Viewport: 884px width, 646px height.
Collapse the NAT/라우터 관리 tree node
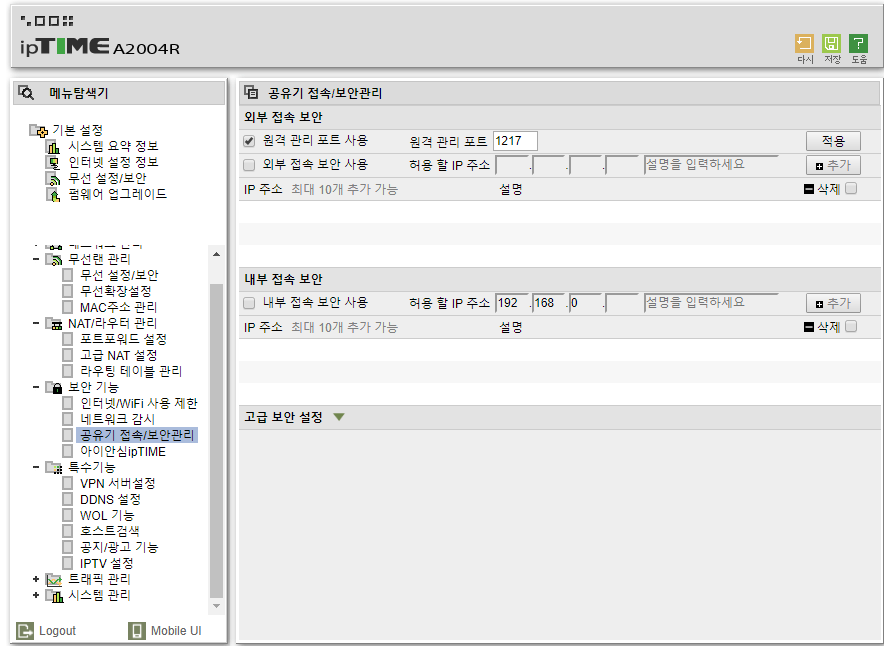click(36, 323)
